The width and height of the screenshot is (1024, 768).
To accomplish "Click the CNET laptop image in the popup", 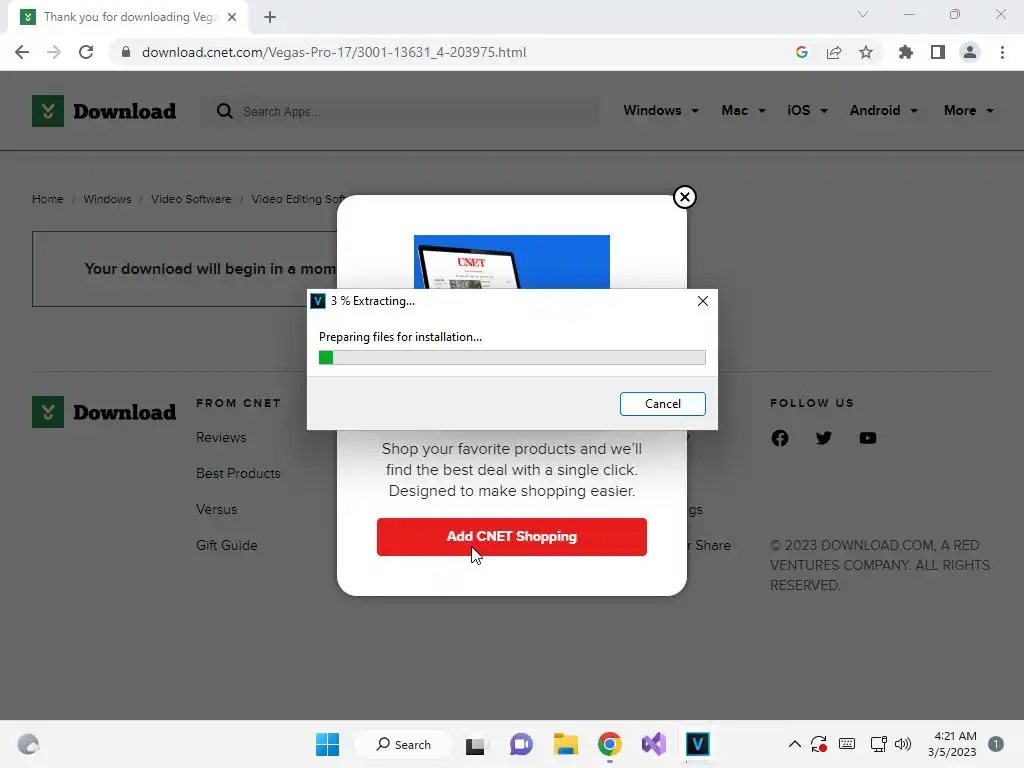I will [x=511, y=262].
